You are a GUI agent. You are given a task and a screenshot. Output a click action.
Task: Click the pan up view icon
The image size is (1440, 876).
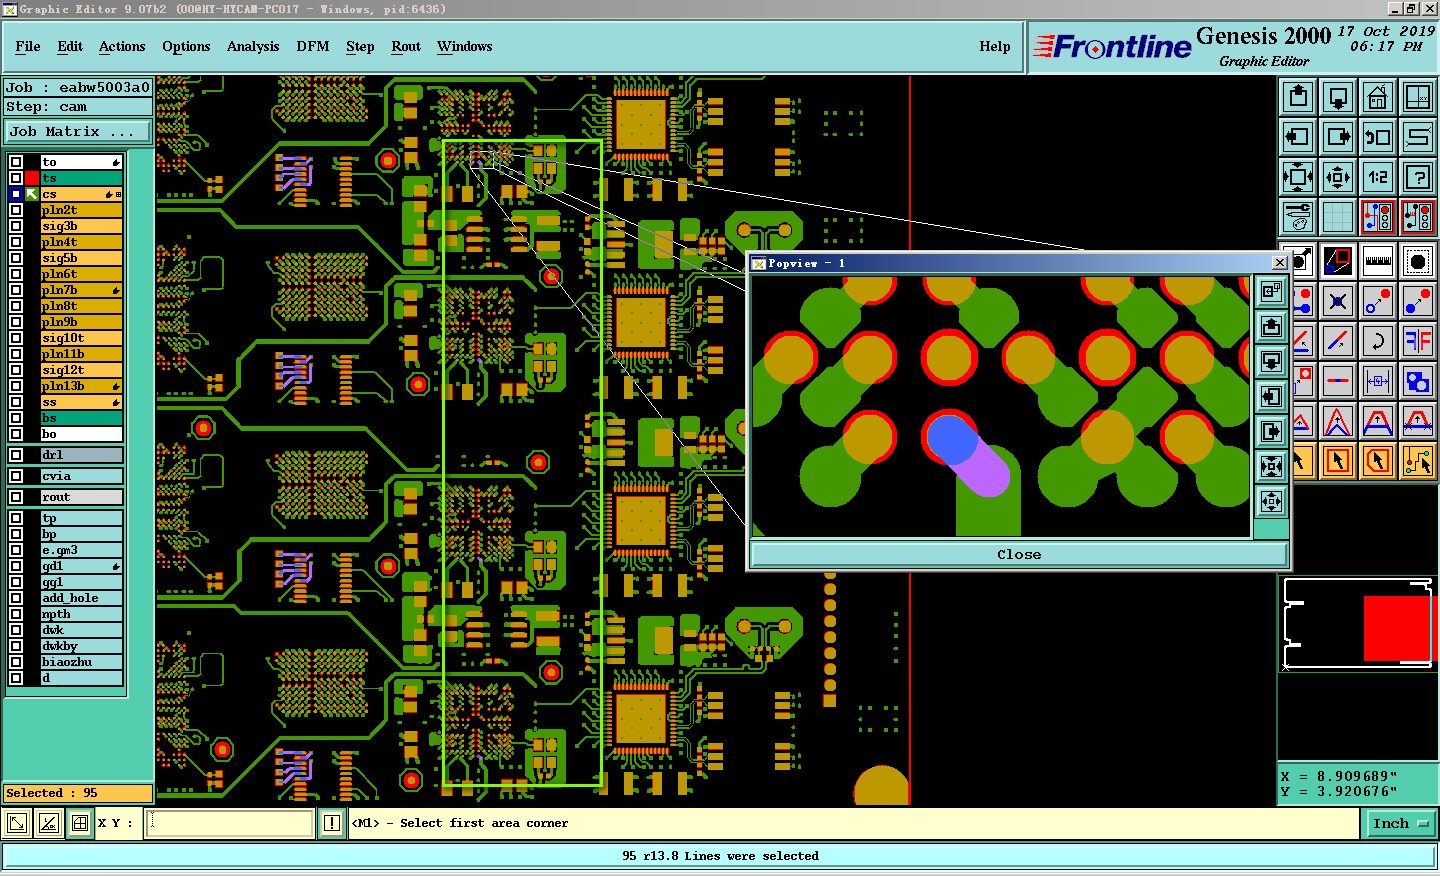(x=1298, y=97)
